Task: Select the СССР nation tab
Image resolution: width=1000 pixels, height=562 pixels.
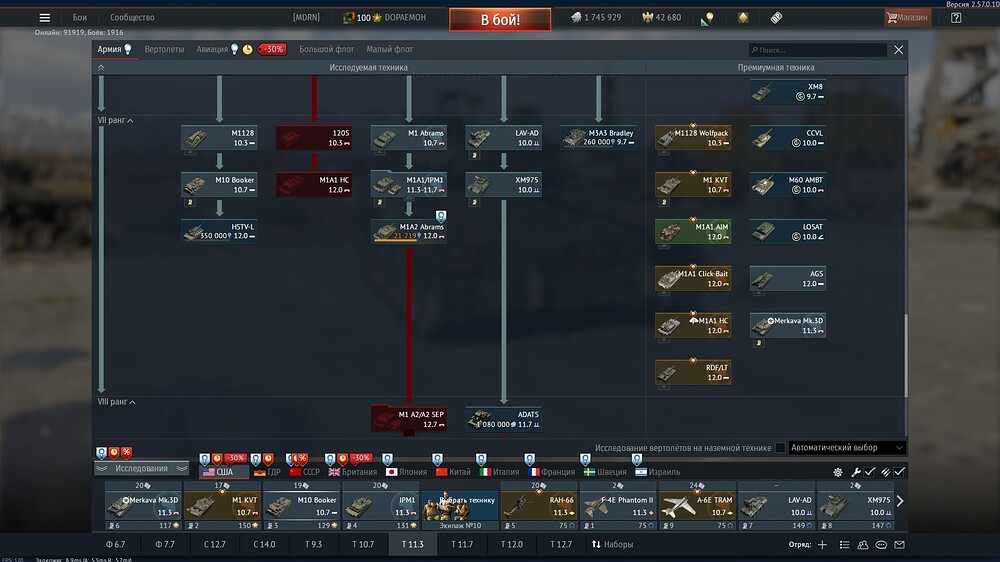Action: click(305, 472)
